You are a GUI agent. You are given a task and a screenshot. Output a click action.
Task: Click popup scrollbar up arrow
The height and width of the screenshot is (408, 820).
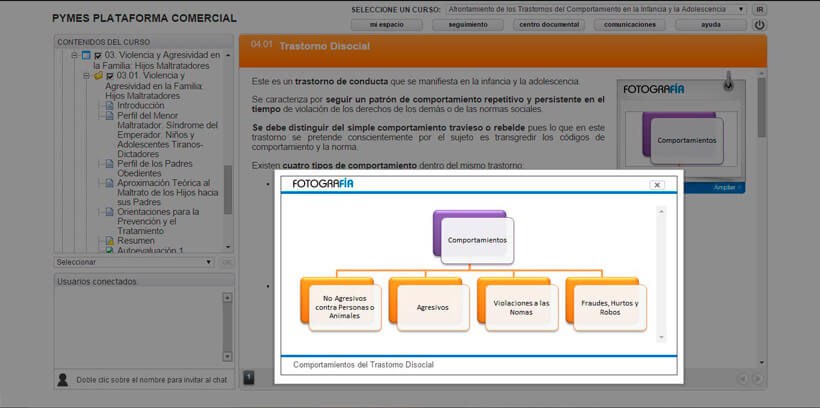(662, 211)
